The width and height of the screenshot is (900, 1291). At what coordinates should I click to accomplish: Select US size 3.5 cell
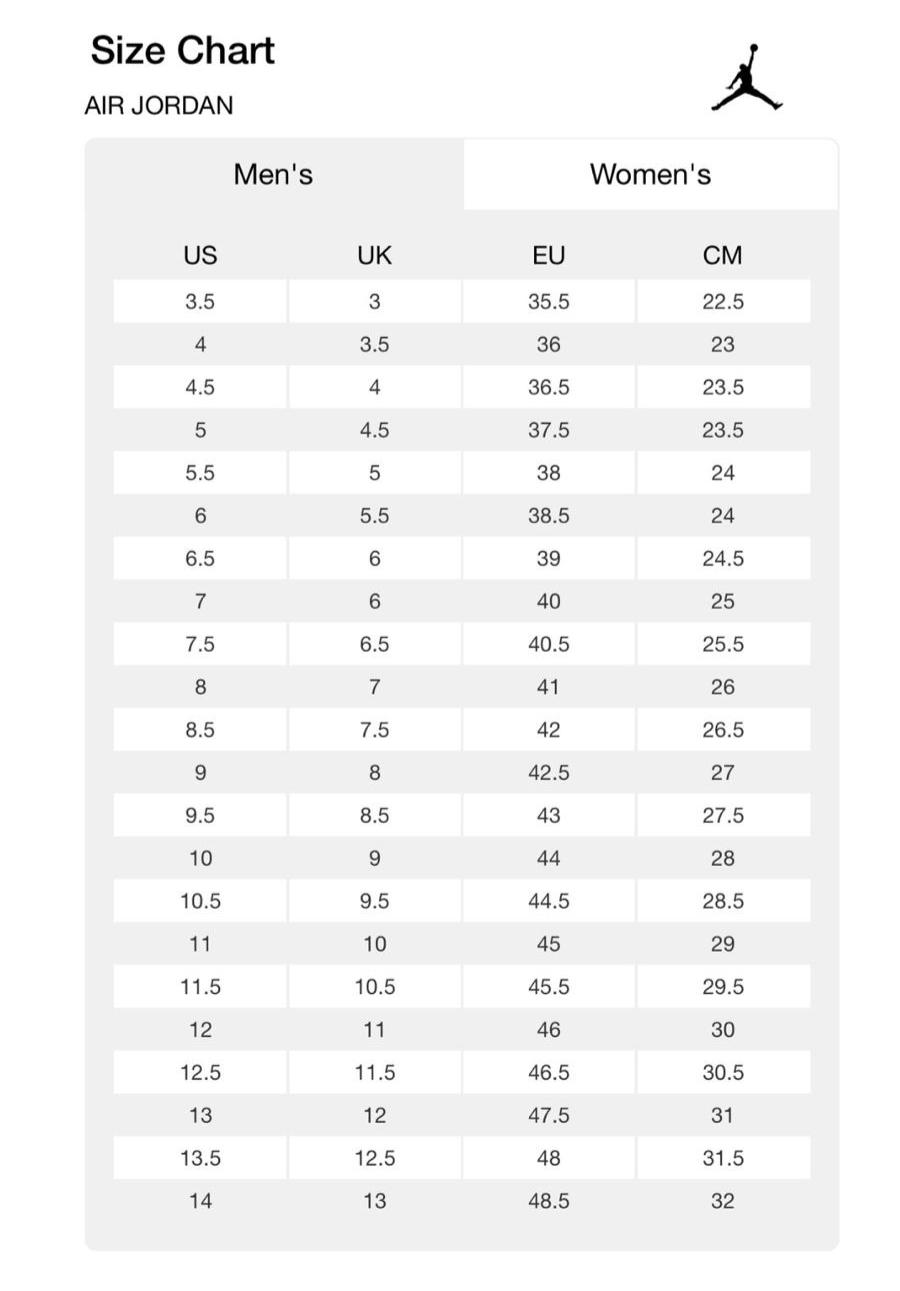pos(200,301)
